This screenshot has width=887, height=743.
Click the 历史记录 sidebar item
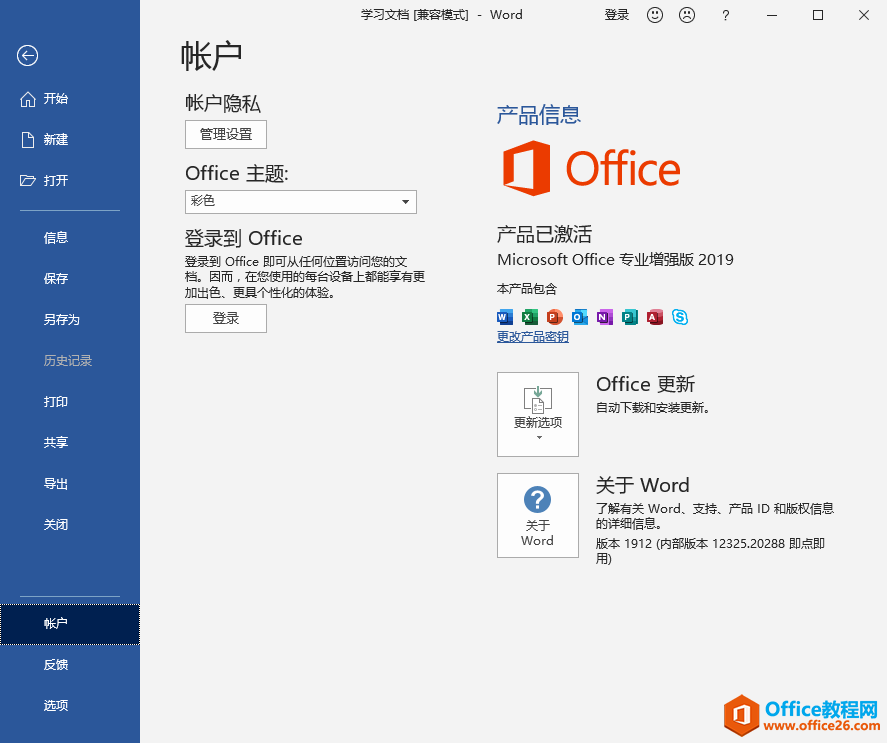[x=70, y=360]
